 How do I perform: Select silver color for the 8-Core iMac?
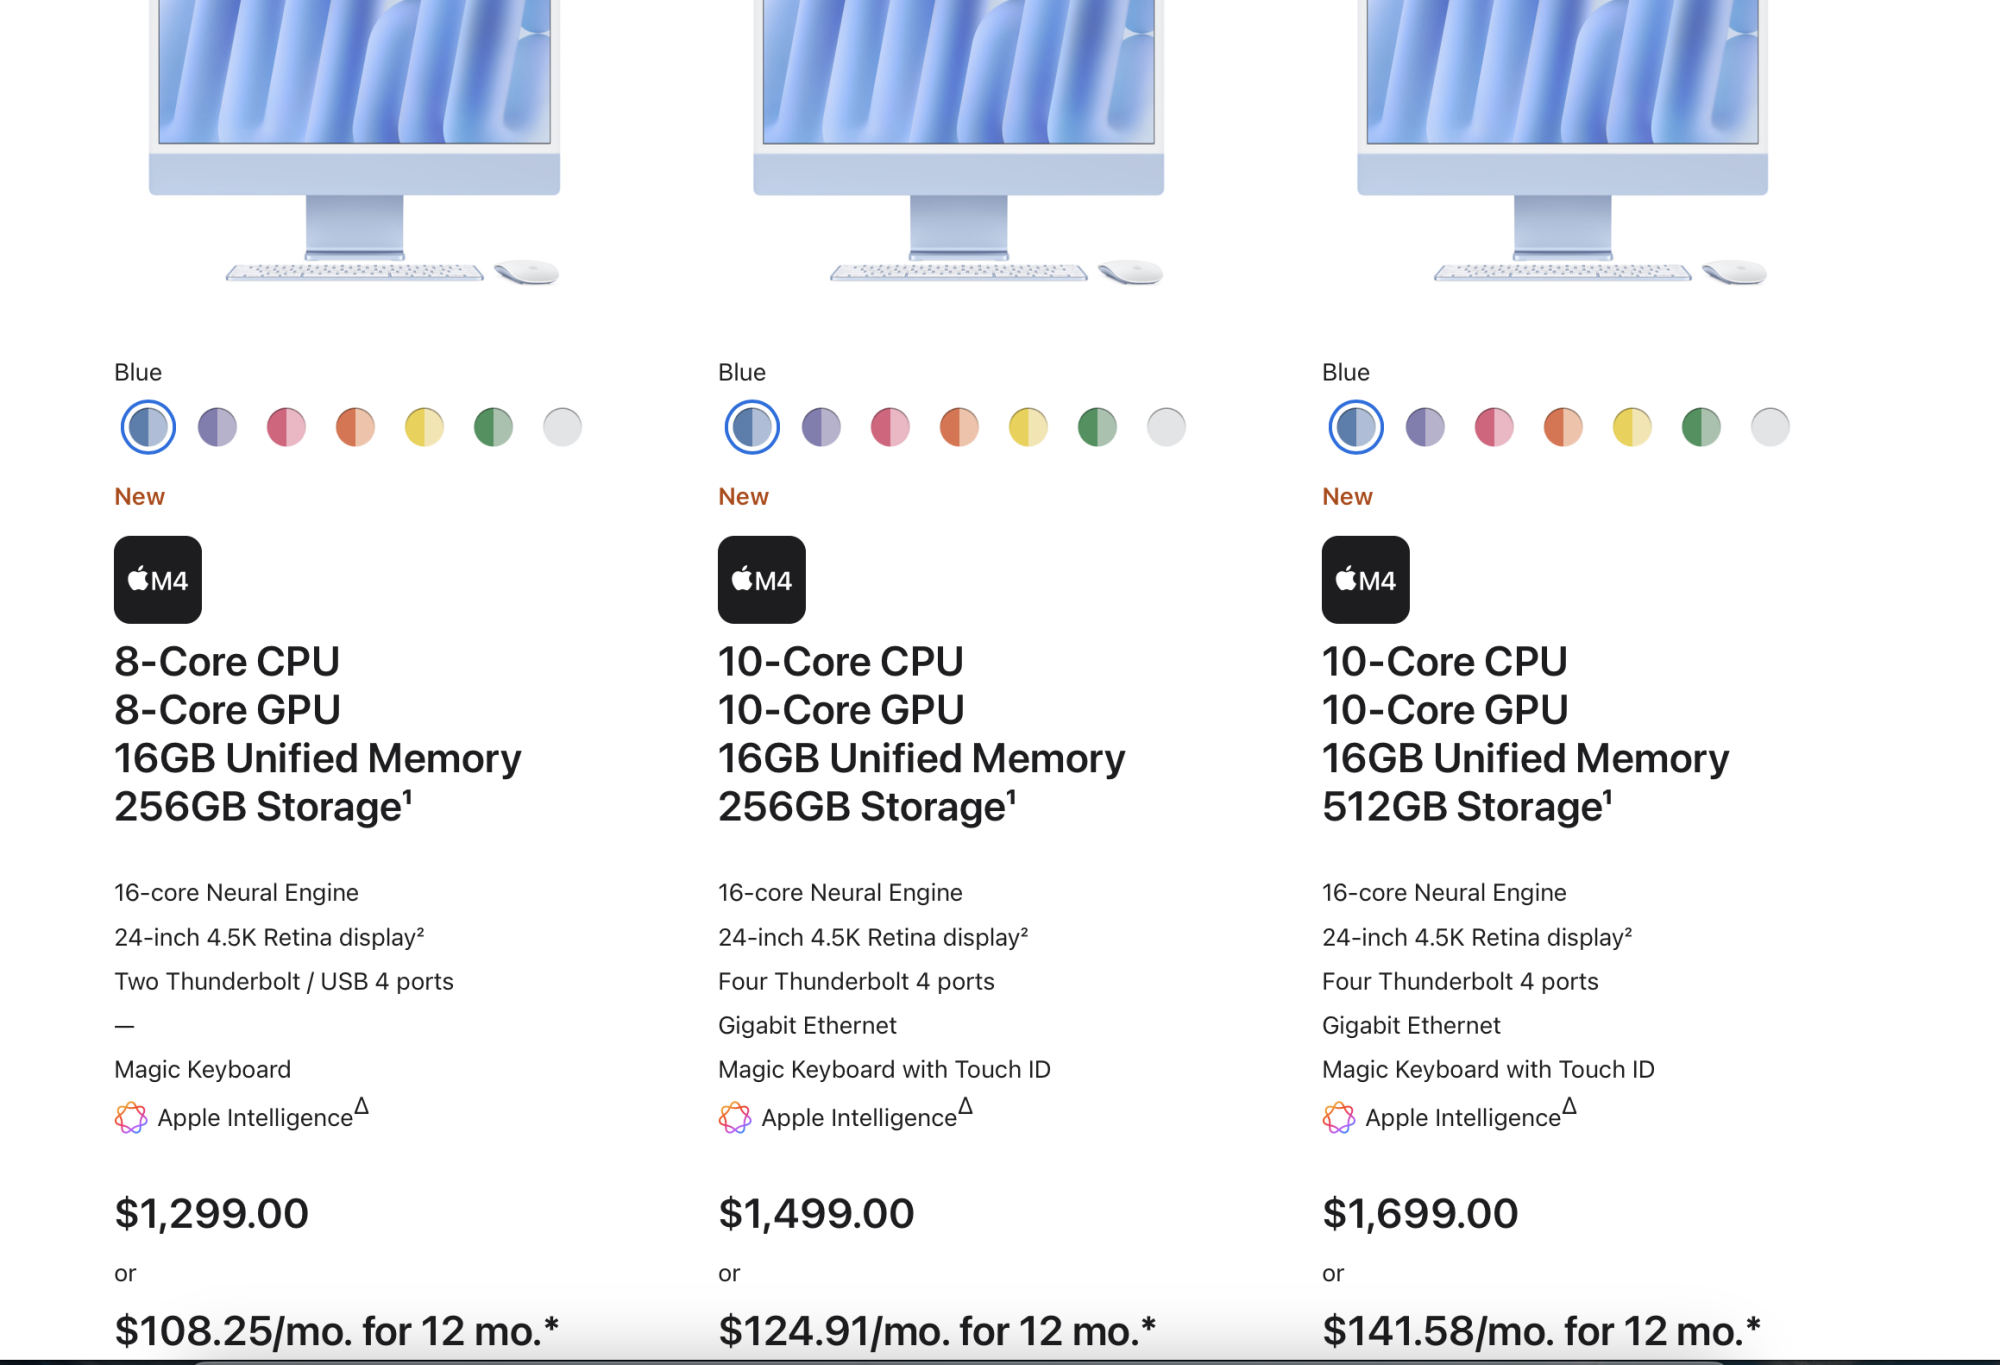pyautogui.click(x=562, y=427)
